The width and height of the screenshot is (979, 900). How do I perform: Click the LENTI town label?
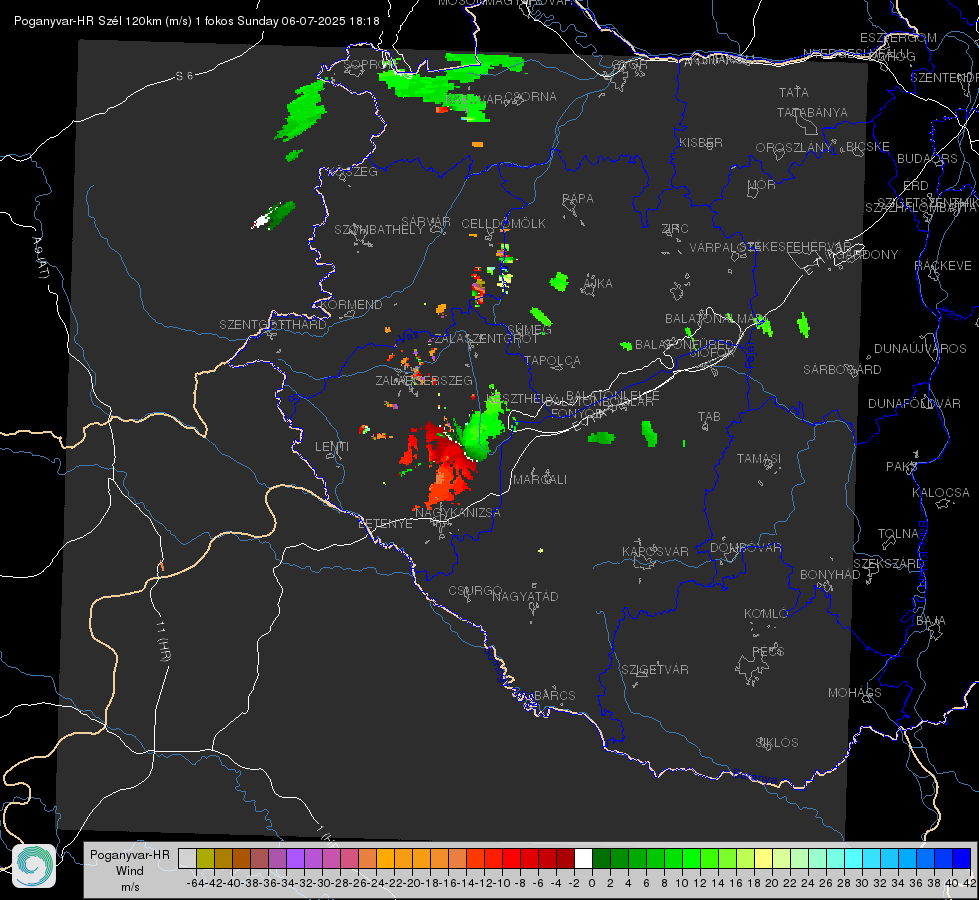click(x=332, y=447)
